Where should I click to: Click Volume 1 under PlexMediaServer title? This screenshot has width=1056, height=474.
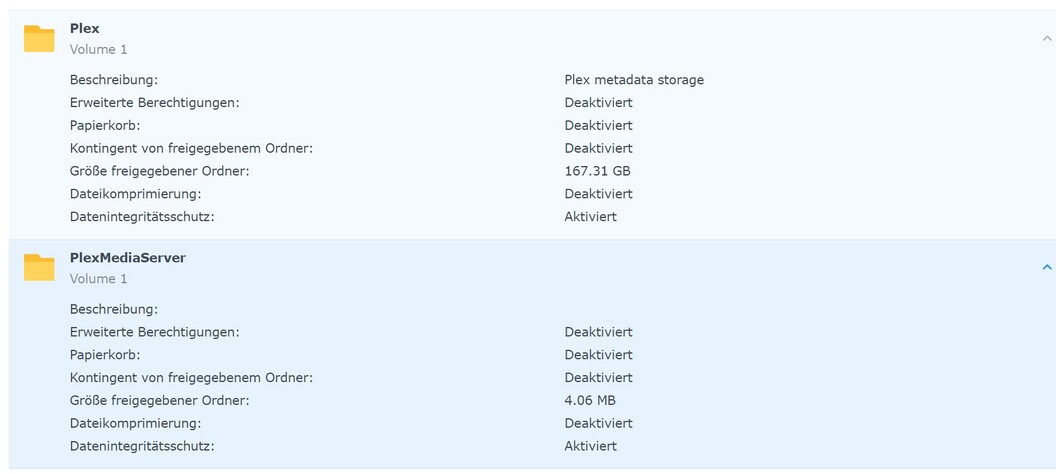(99, 279)
